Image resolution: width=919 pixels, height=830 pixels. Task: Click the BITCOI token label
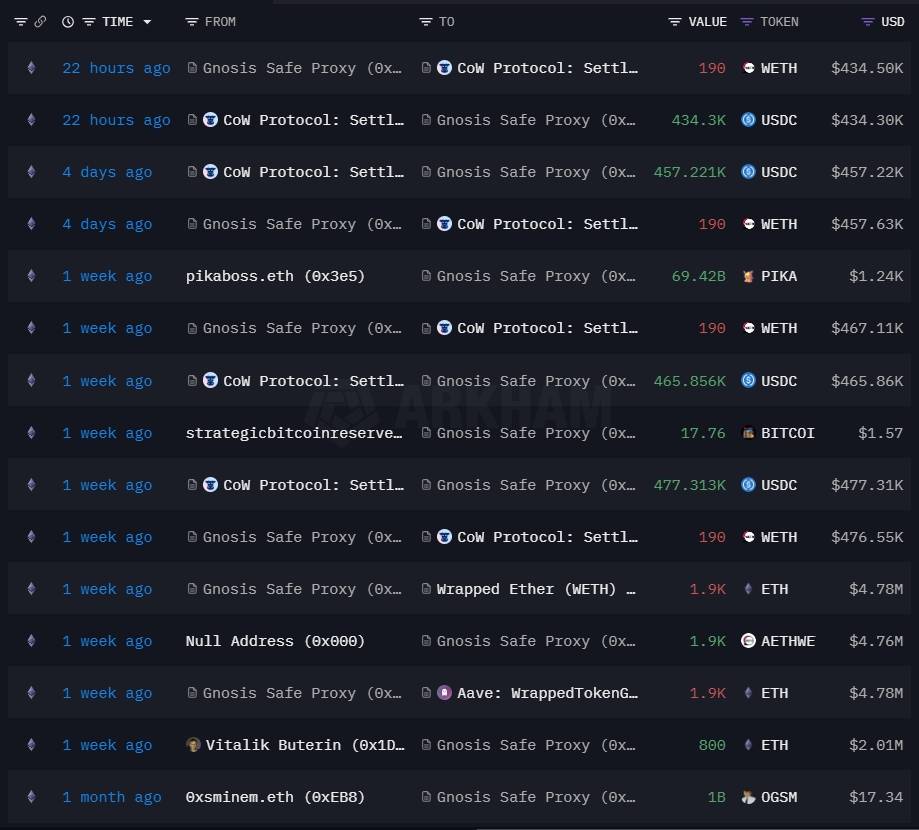pyautogui.click(x=788, y=433)
